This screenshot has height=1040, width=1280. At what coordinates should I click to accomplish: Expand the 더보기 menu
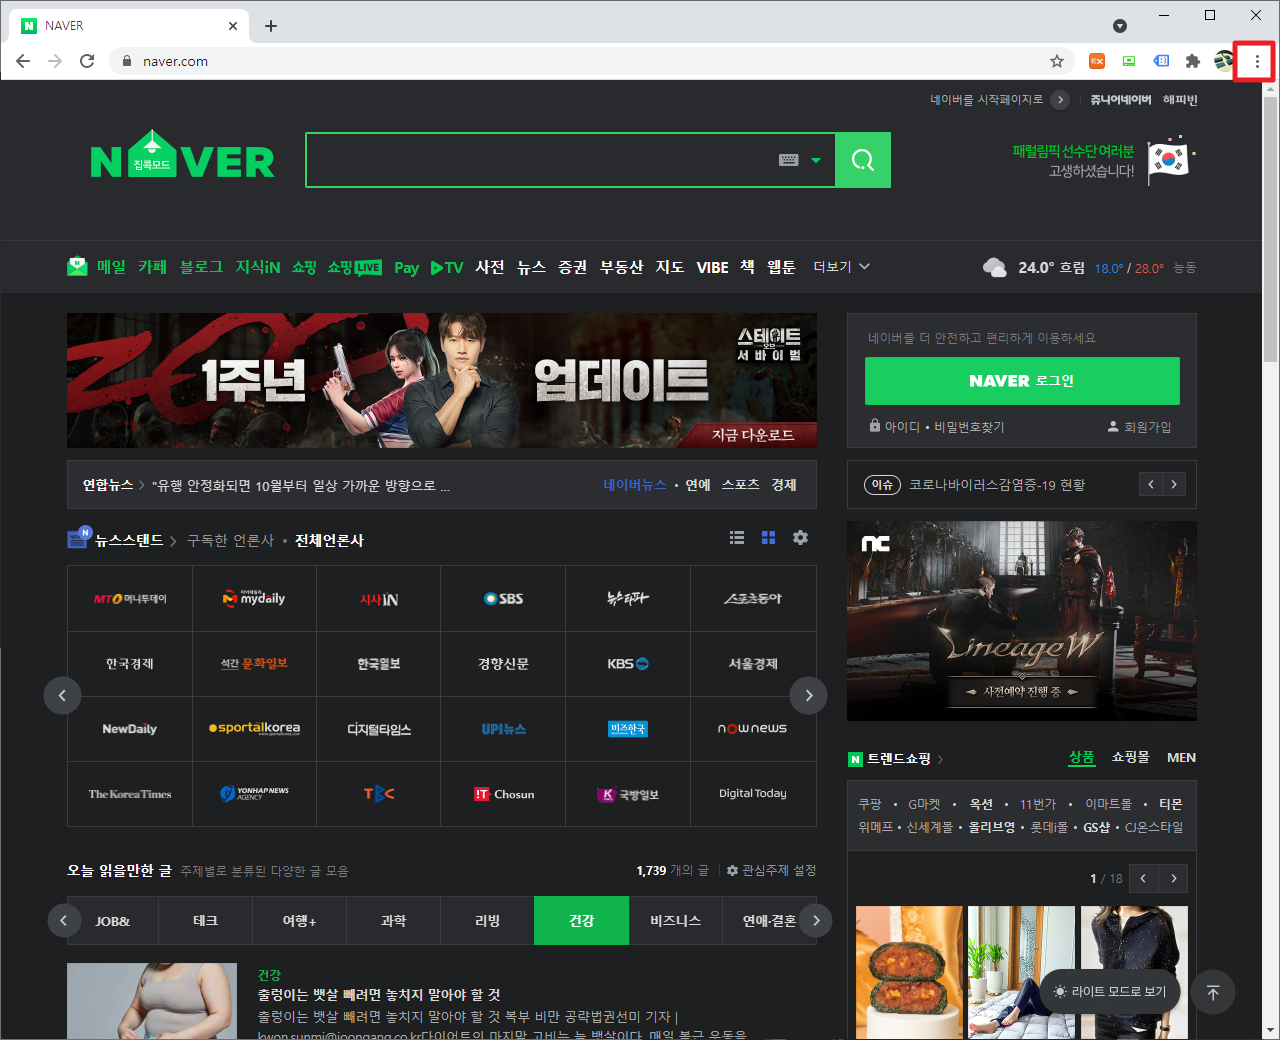click(841, 267)
